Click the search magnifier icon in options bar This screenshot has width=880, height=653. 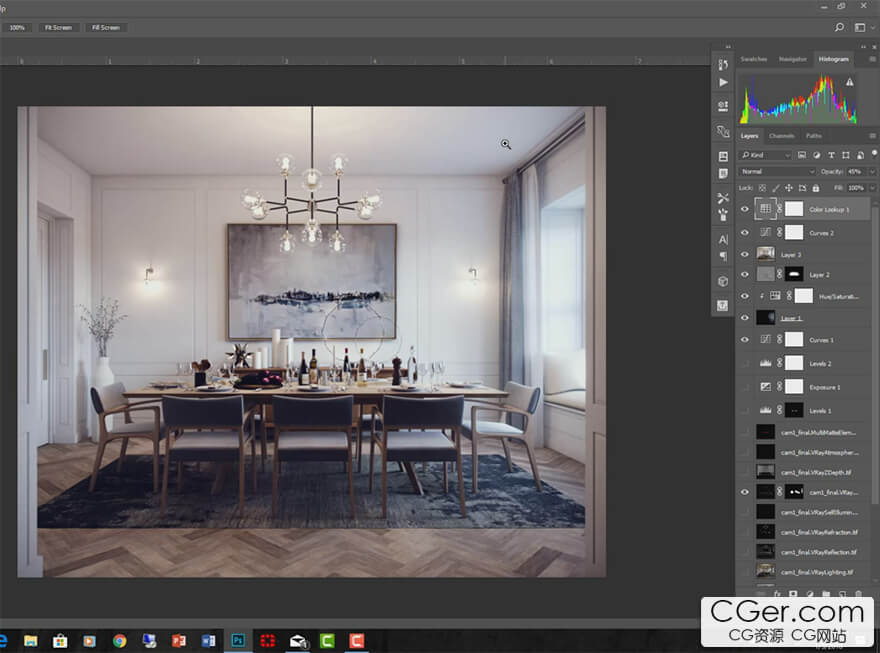tap(839, 27)
